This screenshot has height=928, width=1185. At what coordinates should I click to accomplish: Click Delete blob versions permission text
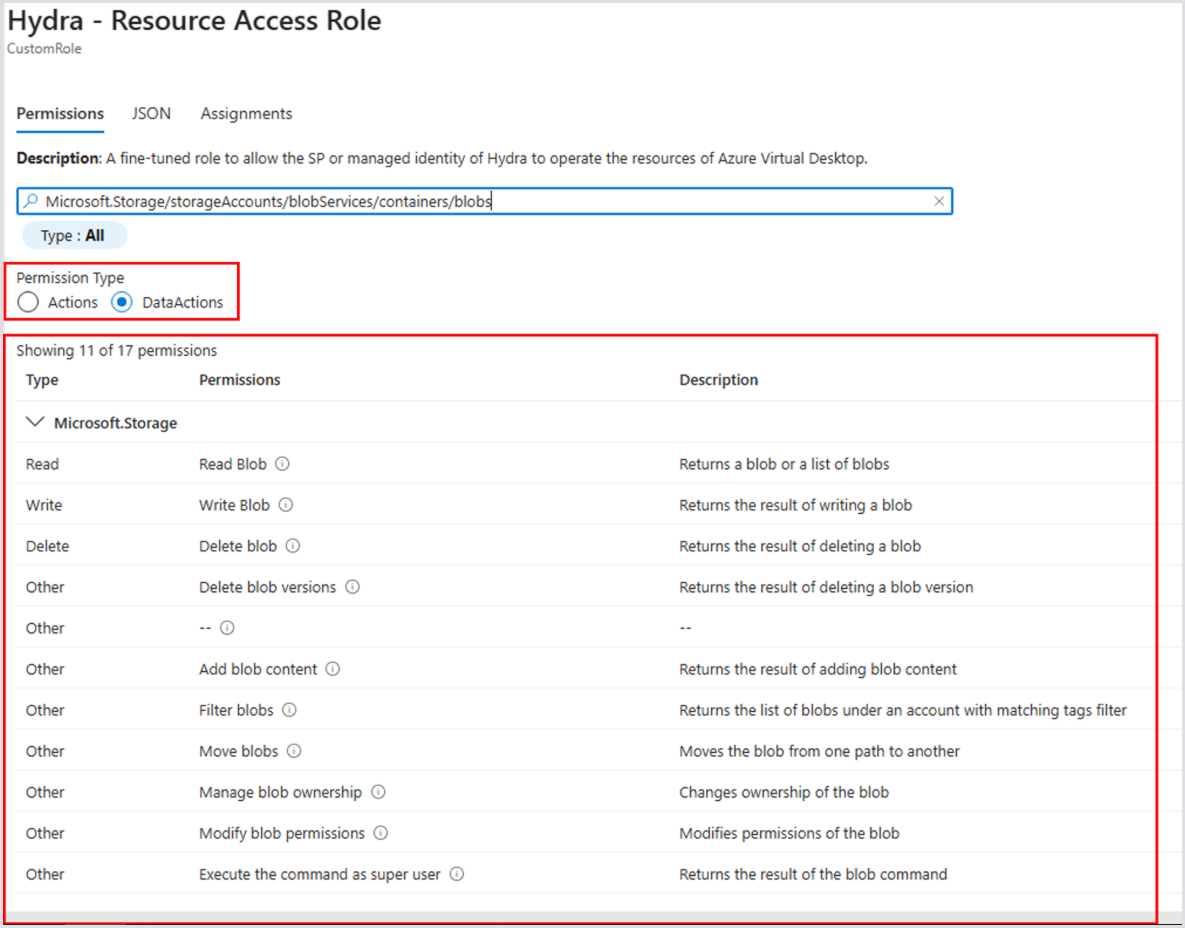coord(268,587)
